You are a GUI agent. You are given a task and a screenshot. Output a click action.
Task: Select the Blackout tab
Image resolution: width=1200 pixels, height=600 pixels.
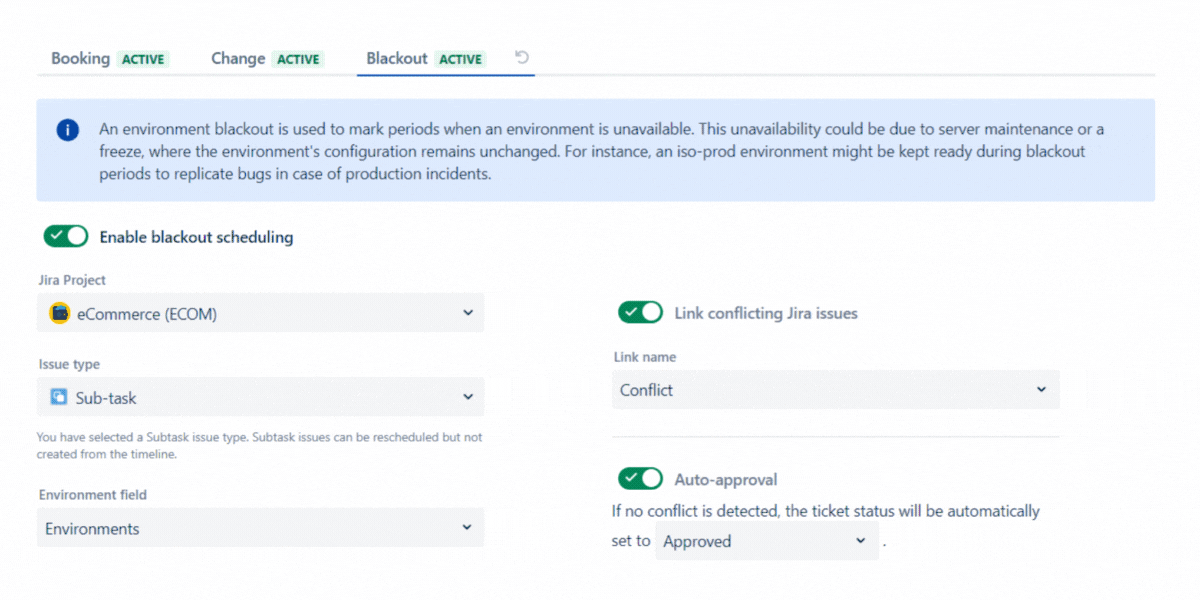click(398, 58)
